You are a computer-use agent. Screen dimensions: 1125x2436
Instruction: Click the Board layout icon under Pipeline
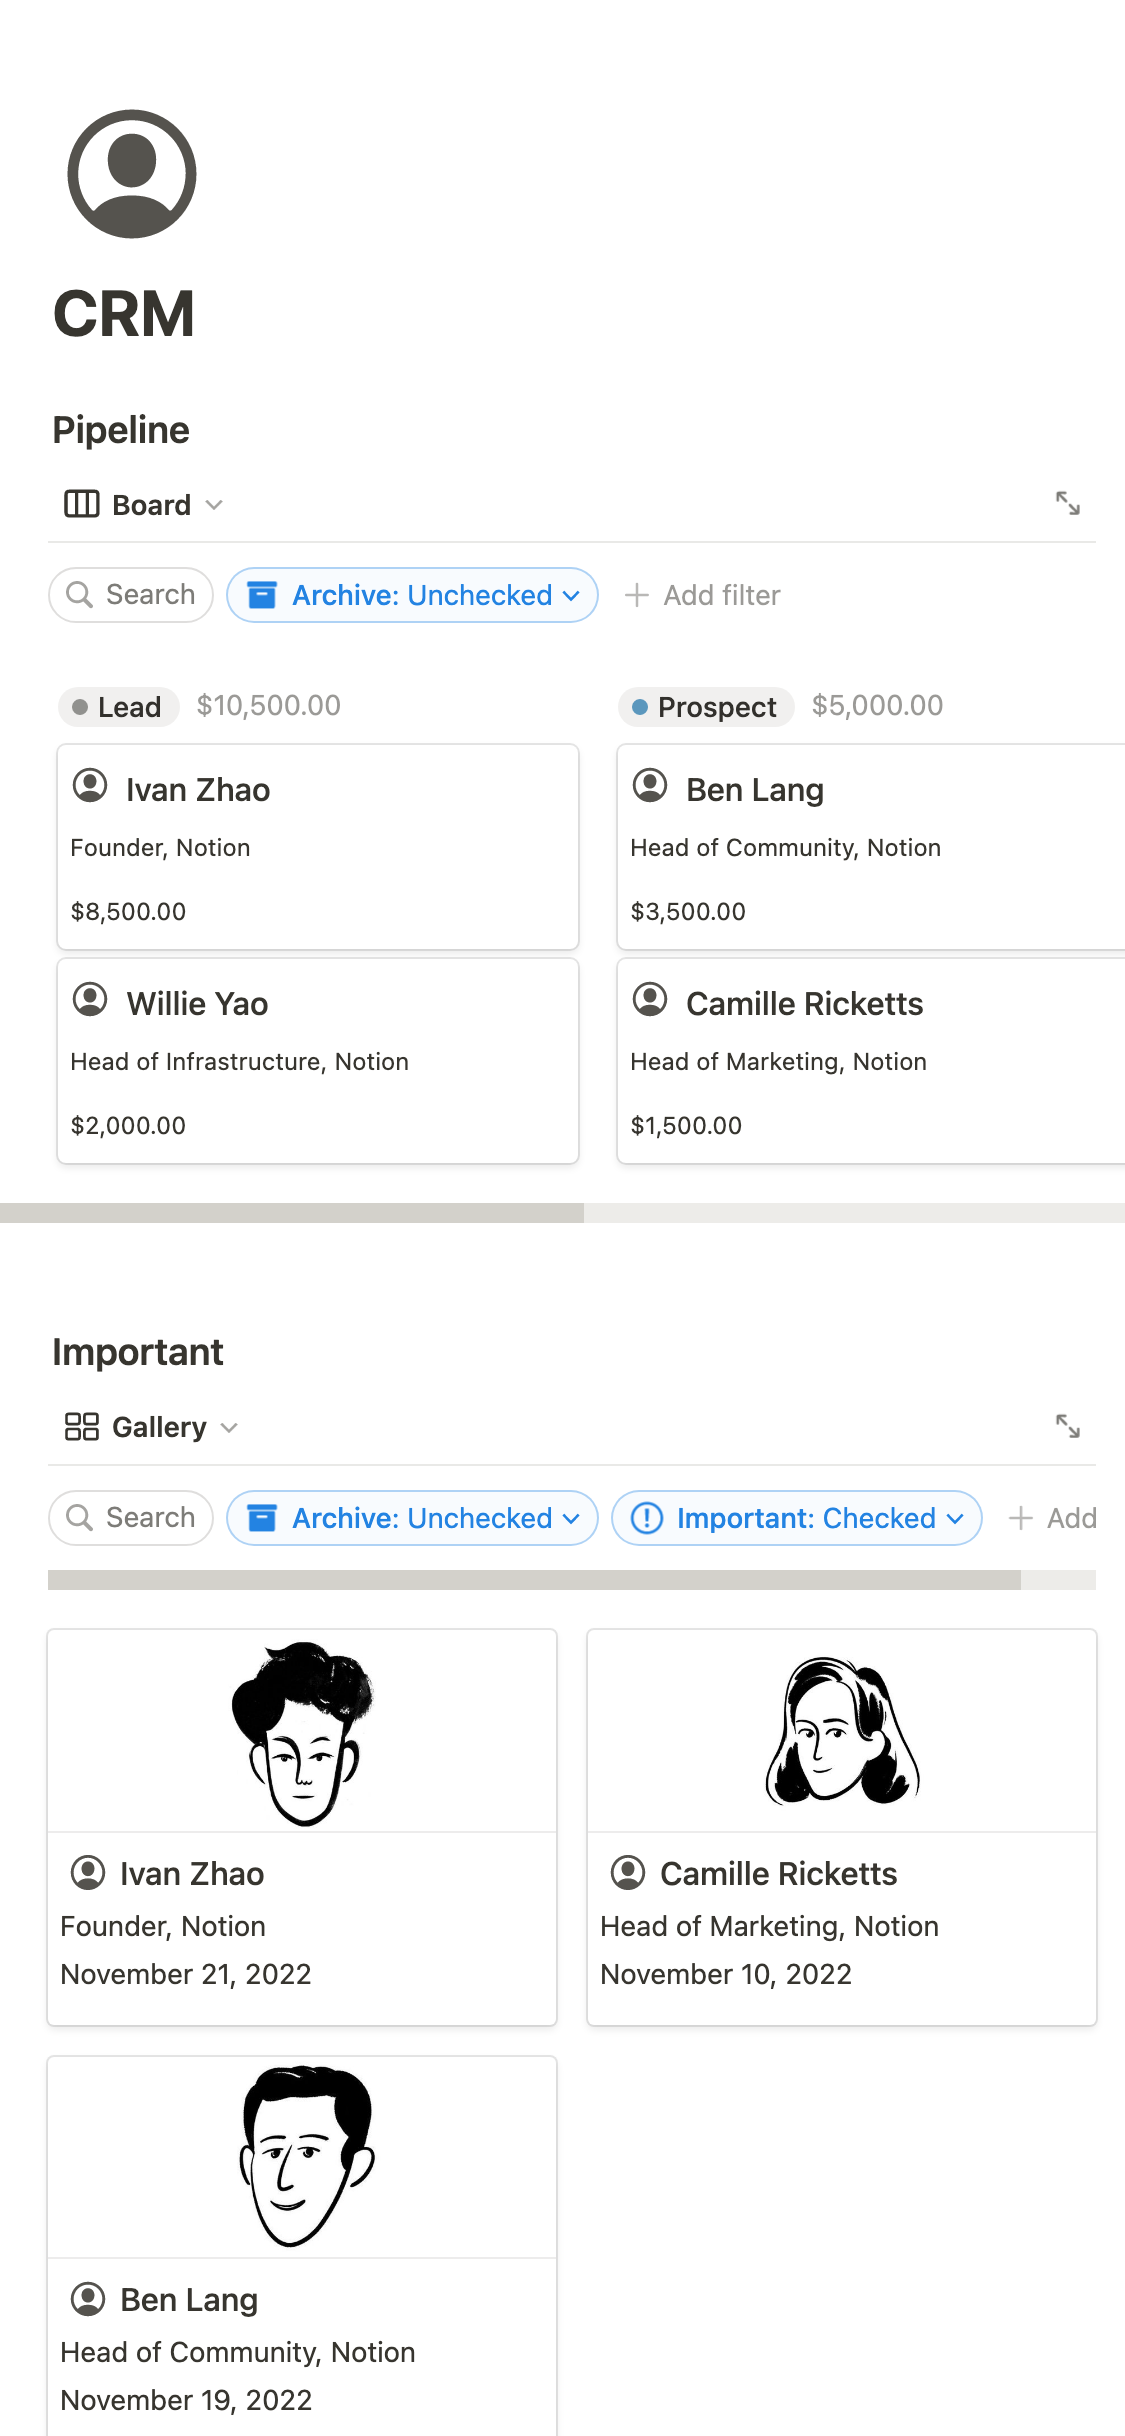(x=81, y=504)
